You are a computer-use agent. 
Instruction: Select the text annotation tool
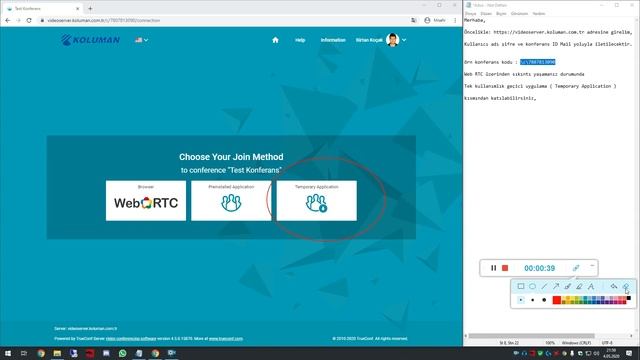[x=591, y=287]
